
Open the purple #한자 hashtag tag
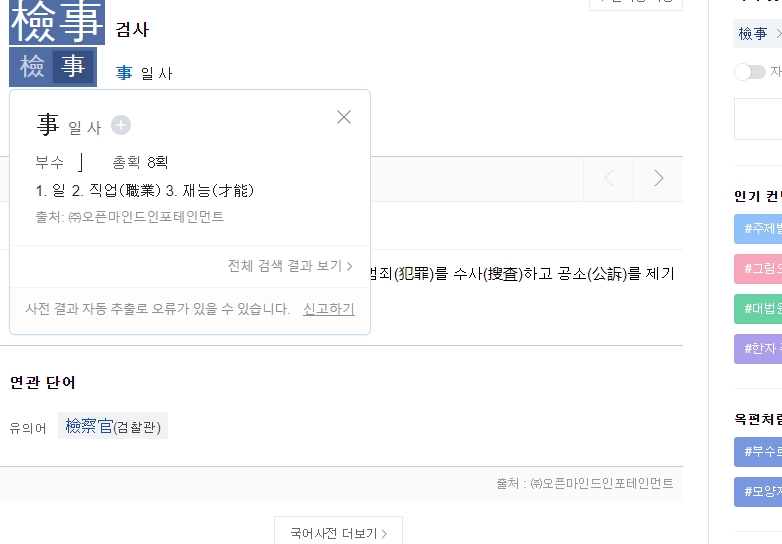[758, 349]
